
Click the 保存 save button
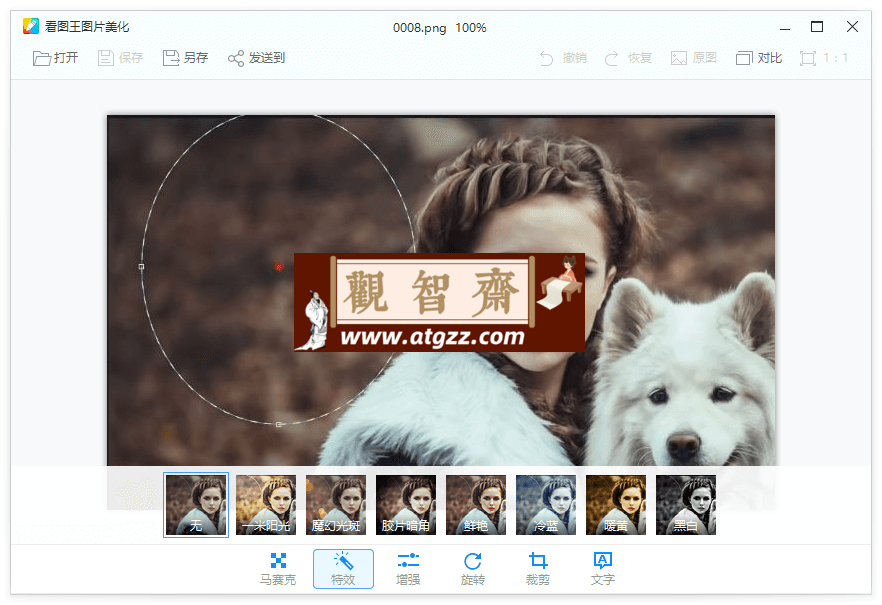120,58
